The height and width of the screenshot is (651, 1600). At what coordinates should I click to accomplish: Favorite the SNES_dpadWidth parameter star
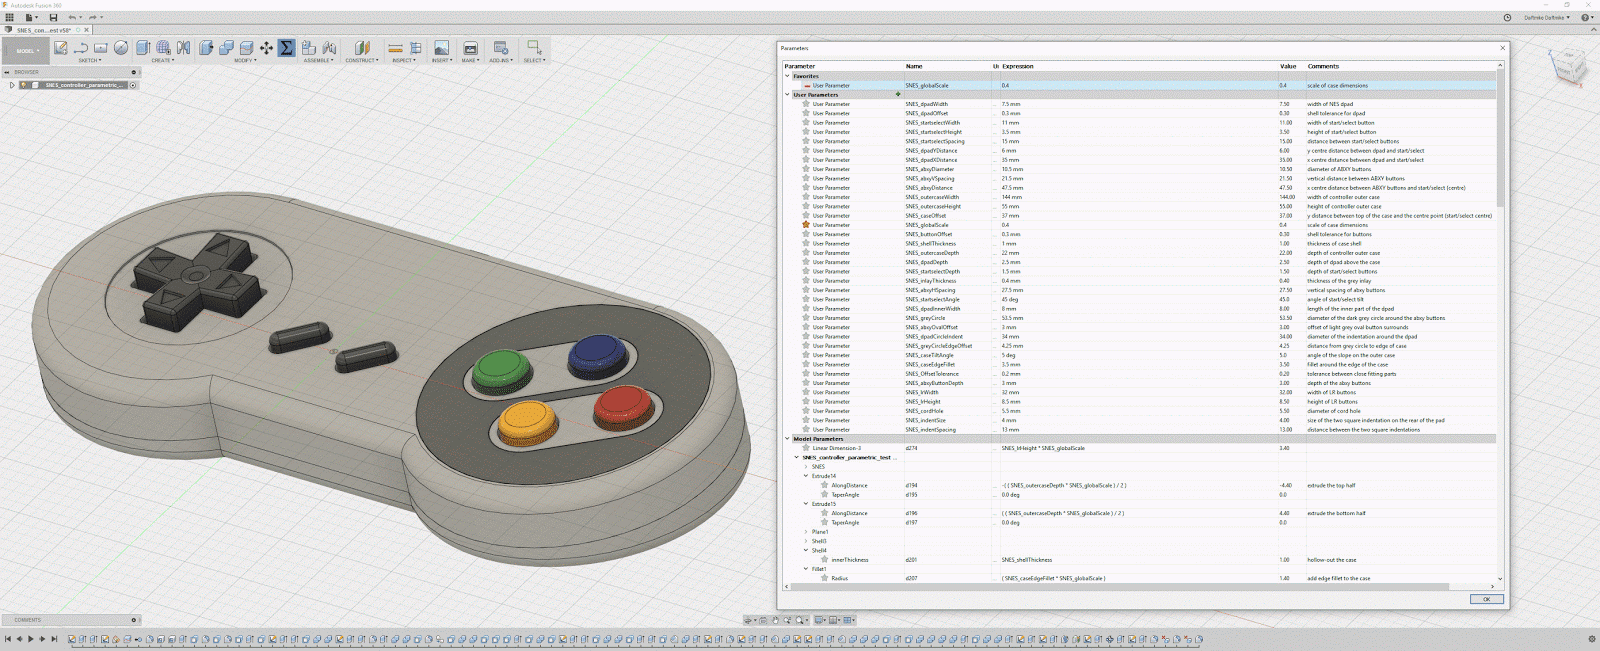coord(806,104)
